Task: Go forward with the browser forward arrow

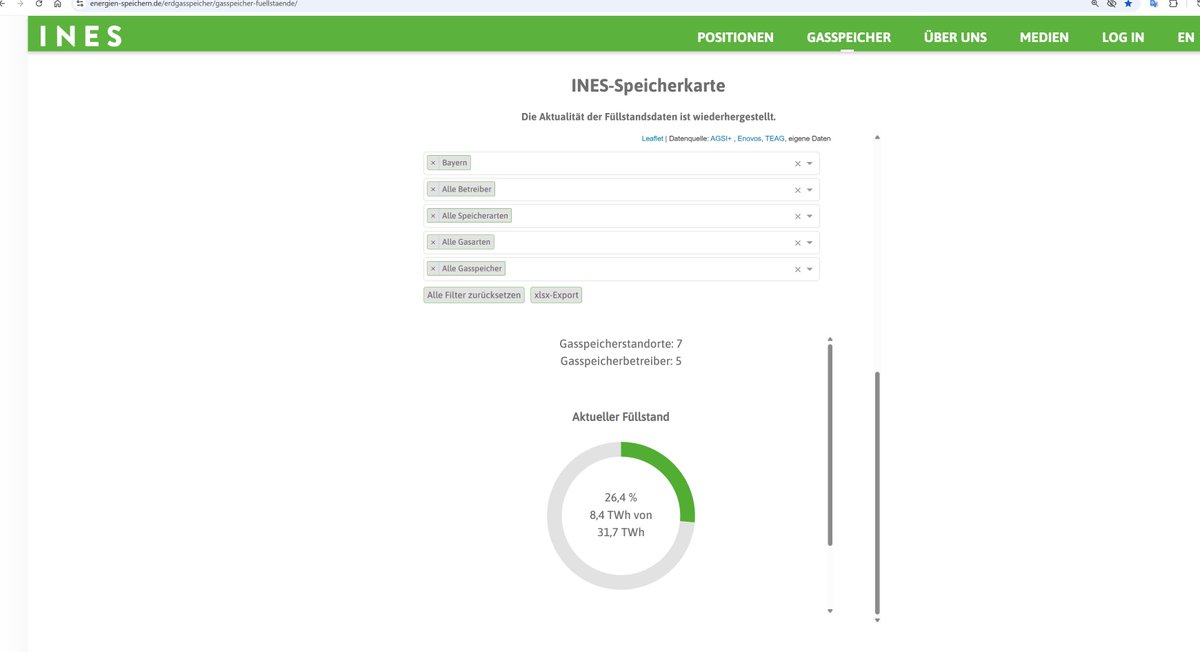Action: click(18, 4)
